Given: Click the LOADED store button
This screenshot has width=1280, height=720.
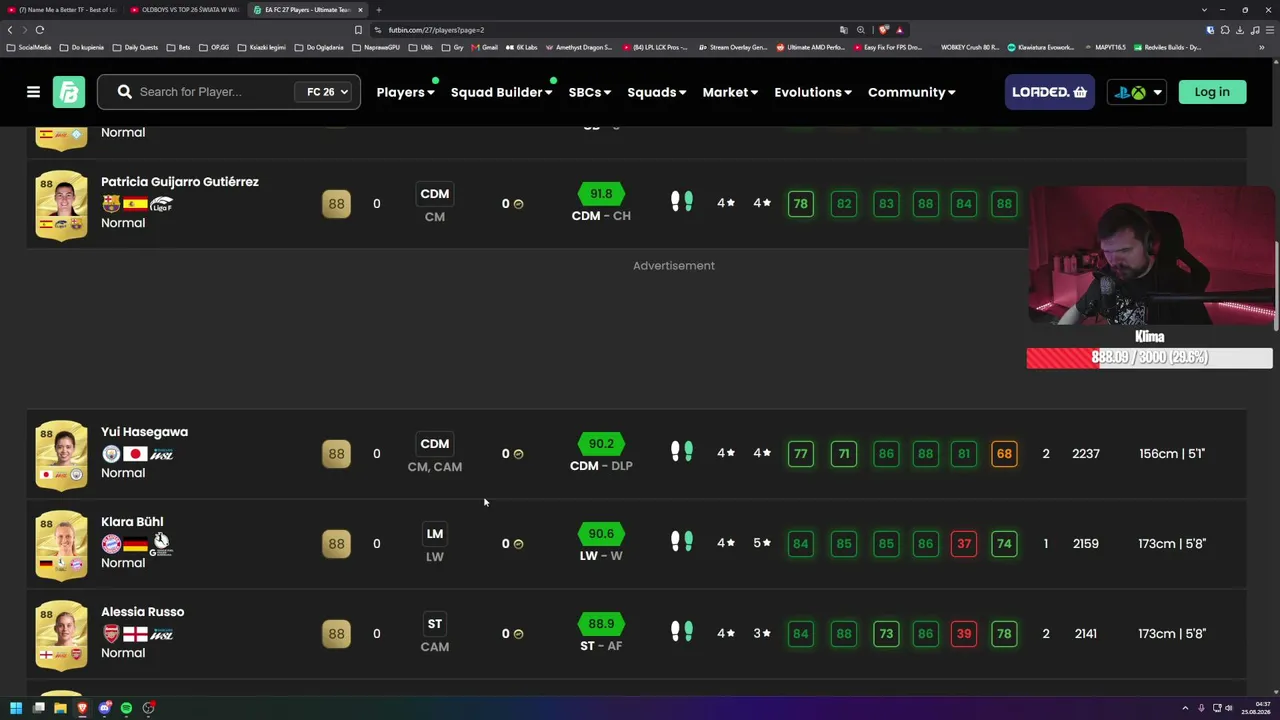Looking at the screenshot, I should click(x=1049, y=92).
